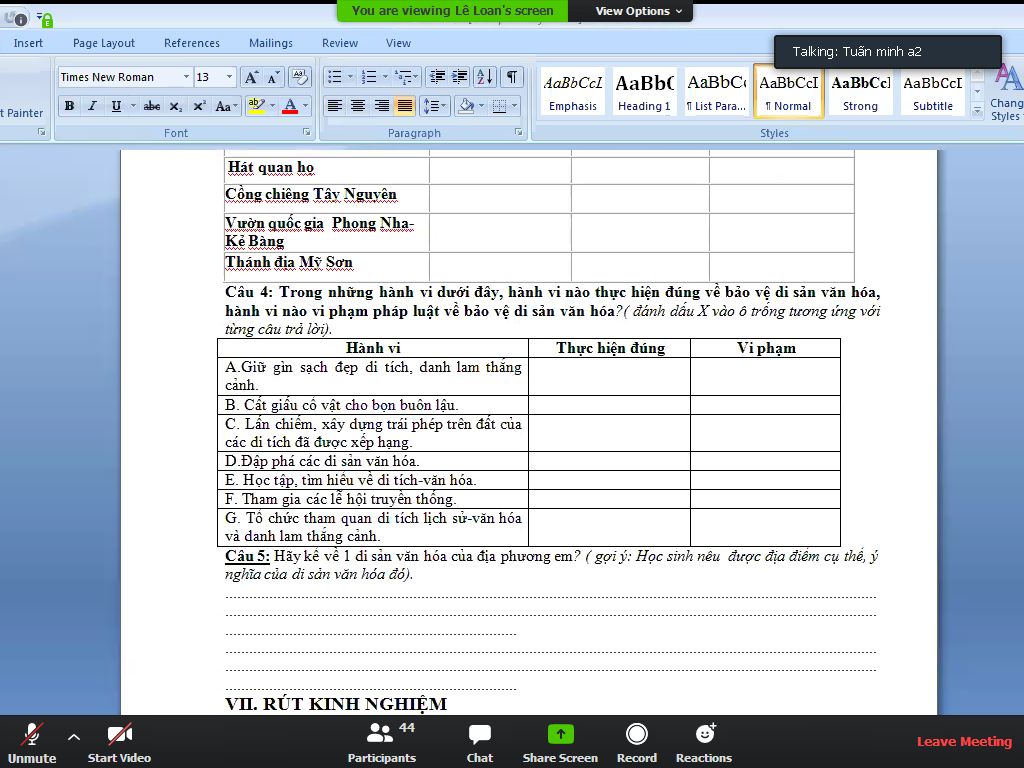
Task: Open highlight color dropdown arrow
Action: 272,106
